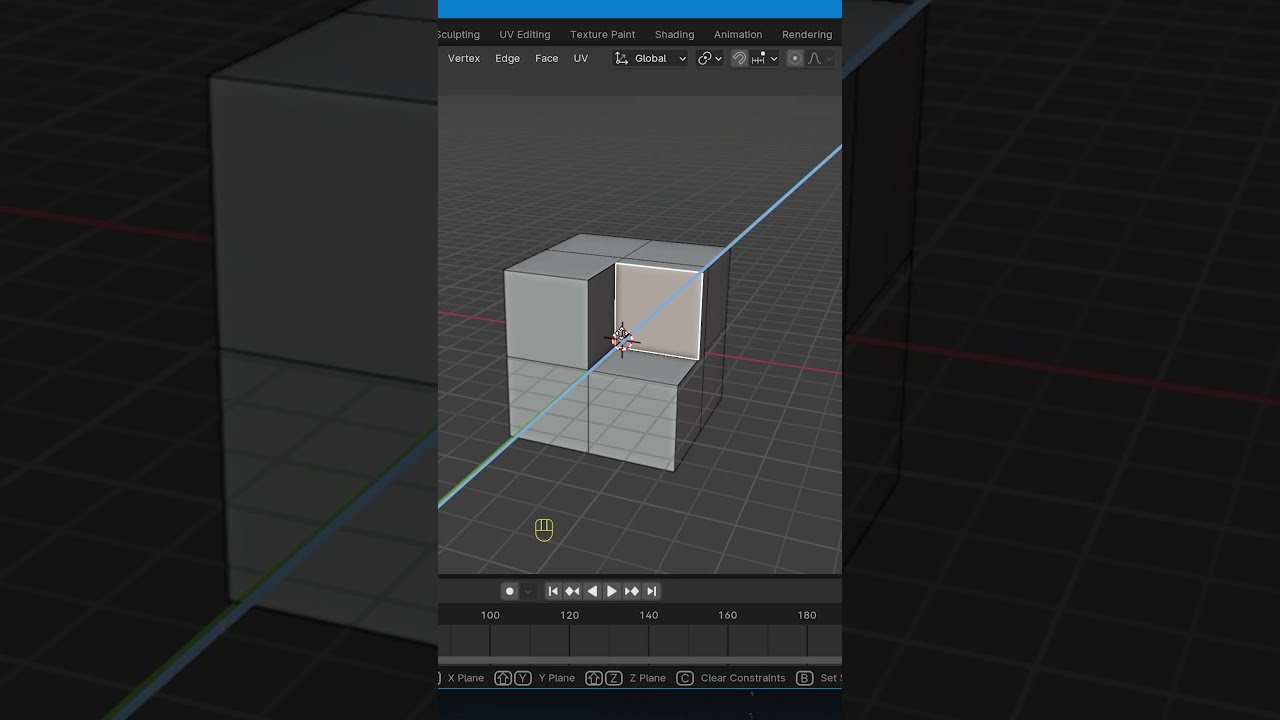Click the 'X Plane' status bar hint
The height and width of the screenshot is (720, 1280).
pyautogui.click(x=466, y=678)
